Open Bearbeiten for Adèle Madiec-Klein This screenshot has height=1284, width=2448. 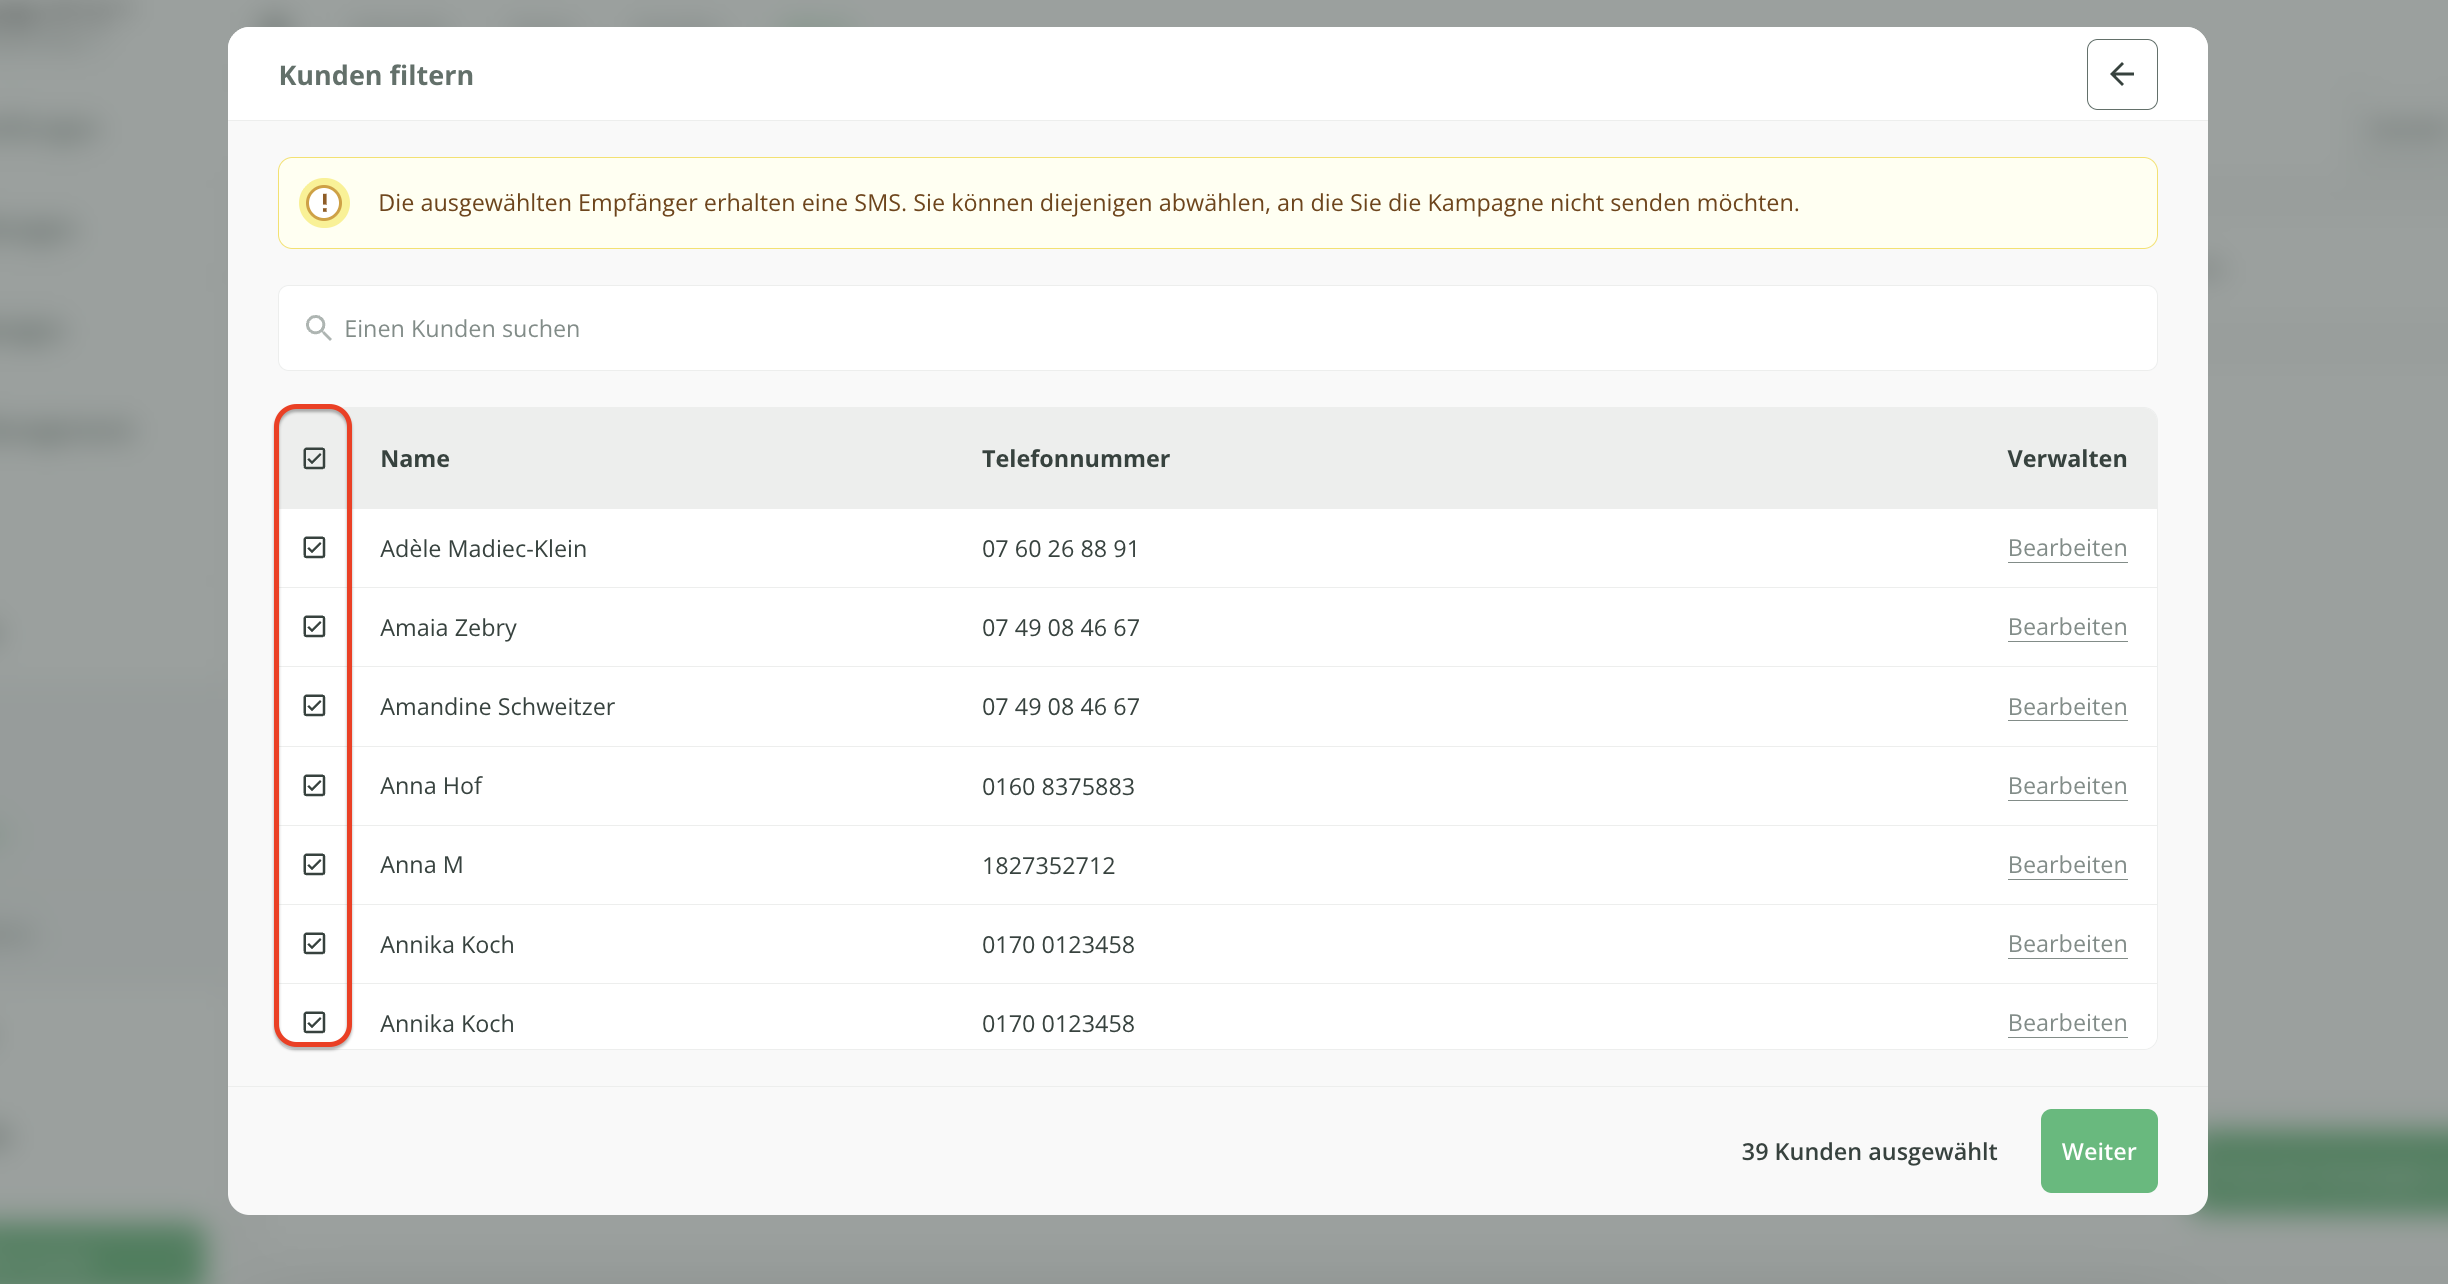click(2066, 548)
